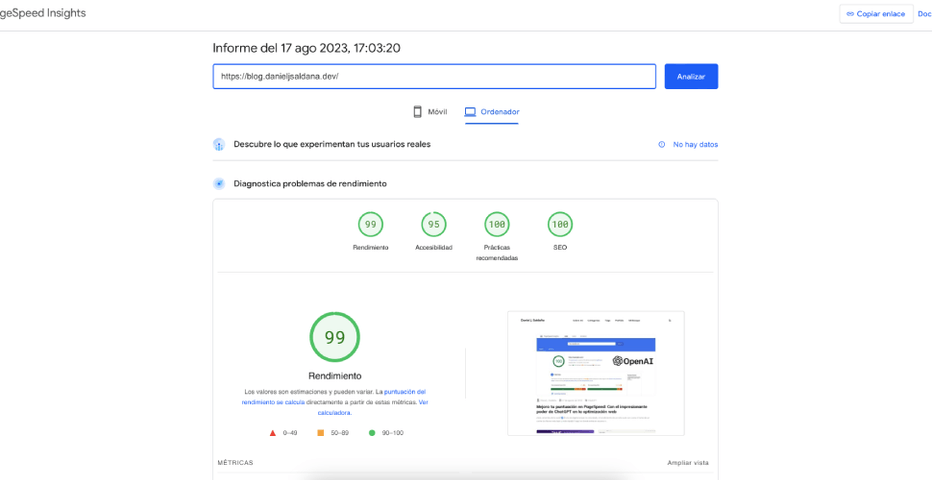The width and height of the screenshot is (932, 480).
Task: Click the large 99 performance circle
Action: pyautogui.click(x=335, y=337)
